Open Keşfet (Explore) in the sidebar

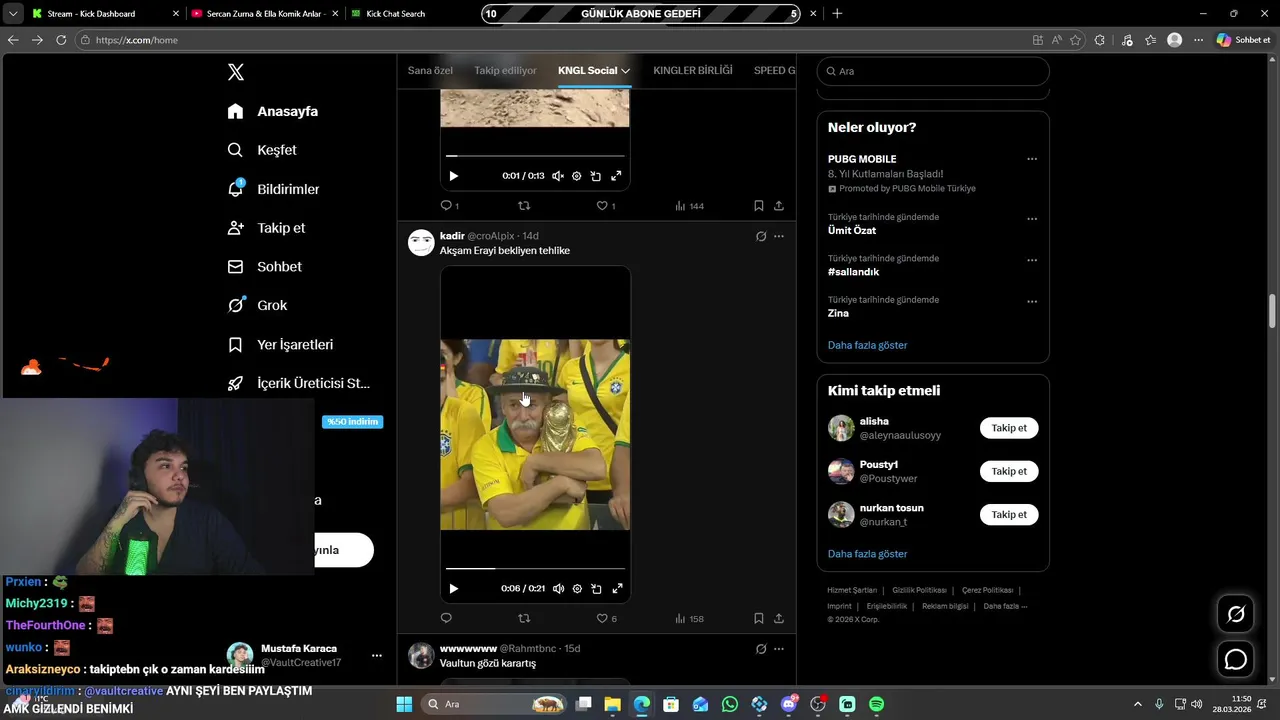coord(263,150)
